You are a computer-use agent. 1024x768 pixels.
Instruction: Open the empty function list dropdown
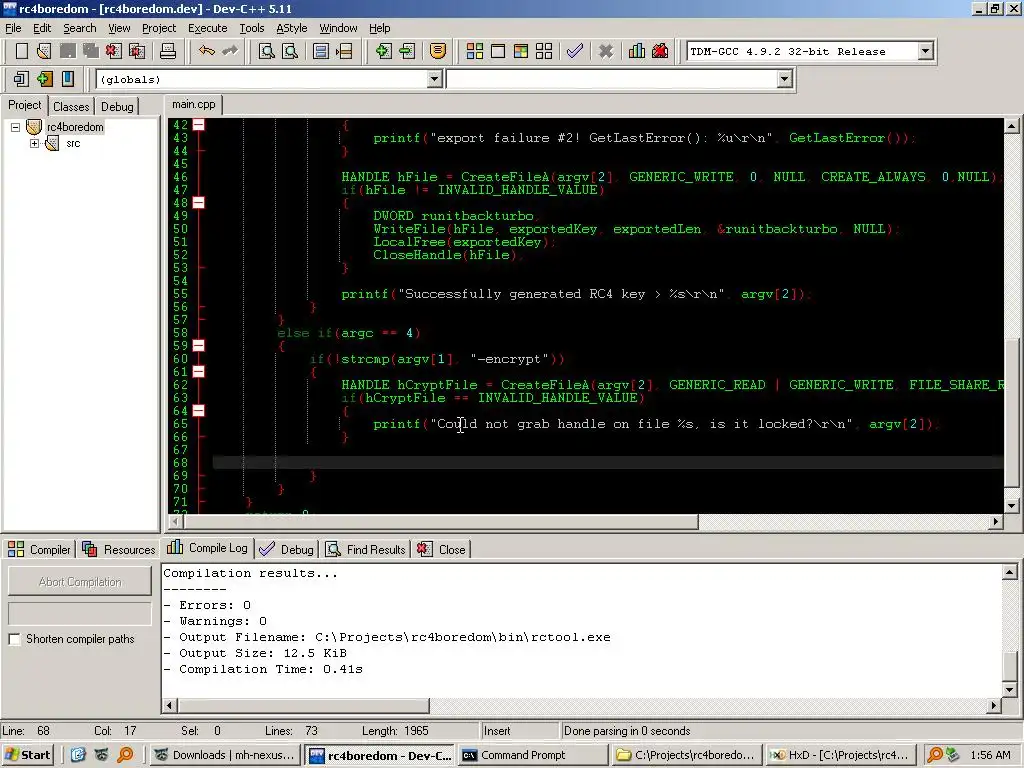click(x=784, y=79)
